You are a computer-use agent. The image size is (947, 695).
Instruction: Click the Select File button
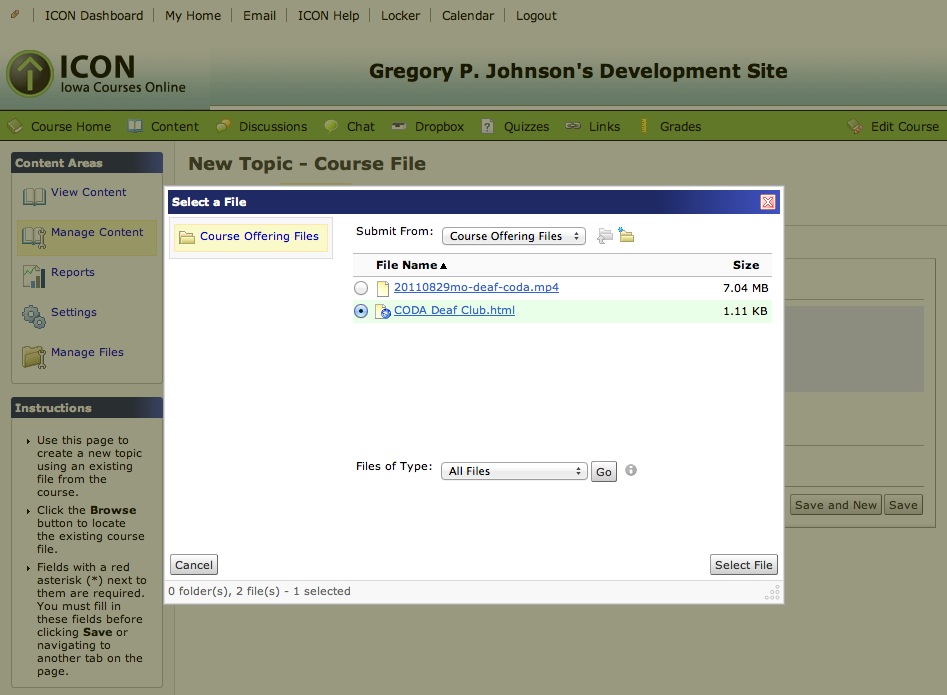point(743,564)
